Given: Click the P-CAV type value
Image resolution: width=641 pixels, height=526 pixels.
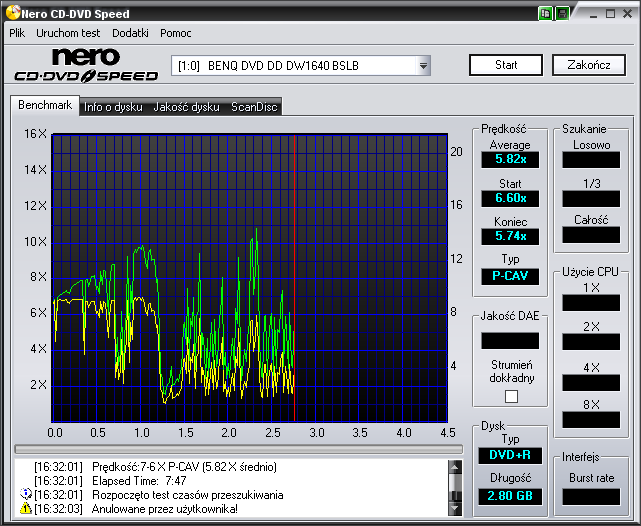Looking at the screenshot, I should (510, 276).
